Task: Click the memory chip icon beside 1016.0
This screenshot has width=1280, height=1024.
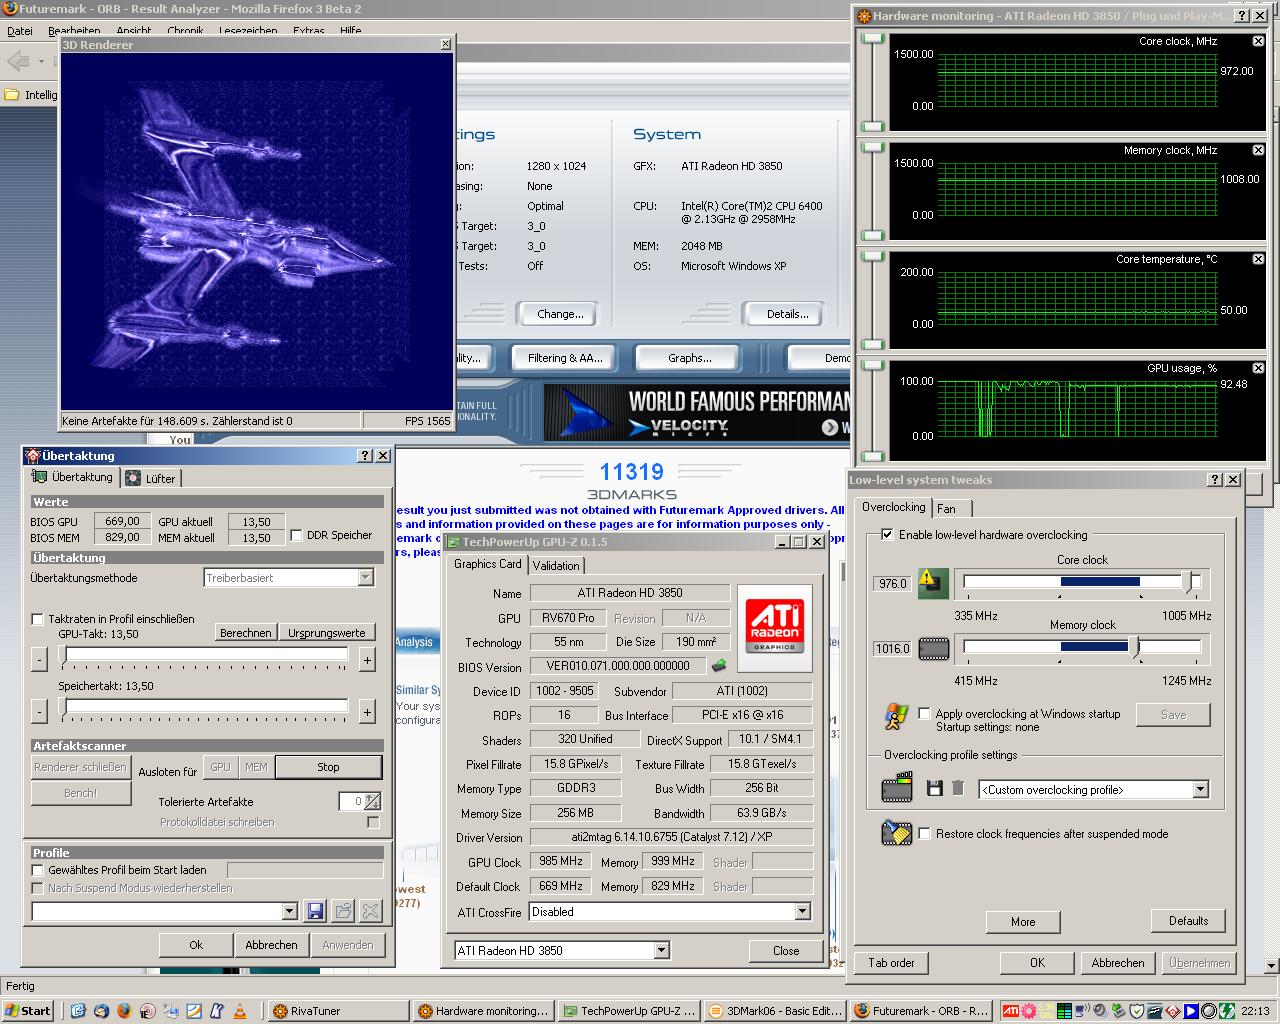Action: tap(933, 649)
